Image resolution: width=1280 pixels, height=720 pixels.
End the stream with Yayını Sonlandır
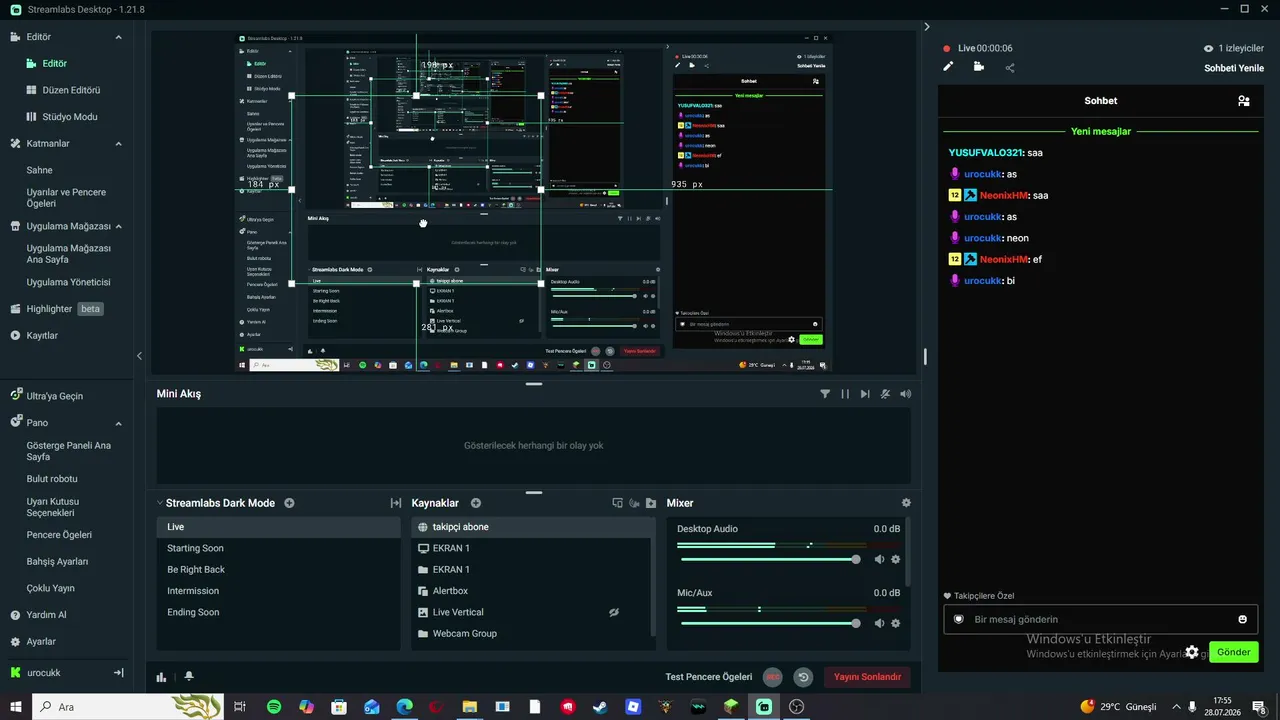(867, 677)
